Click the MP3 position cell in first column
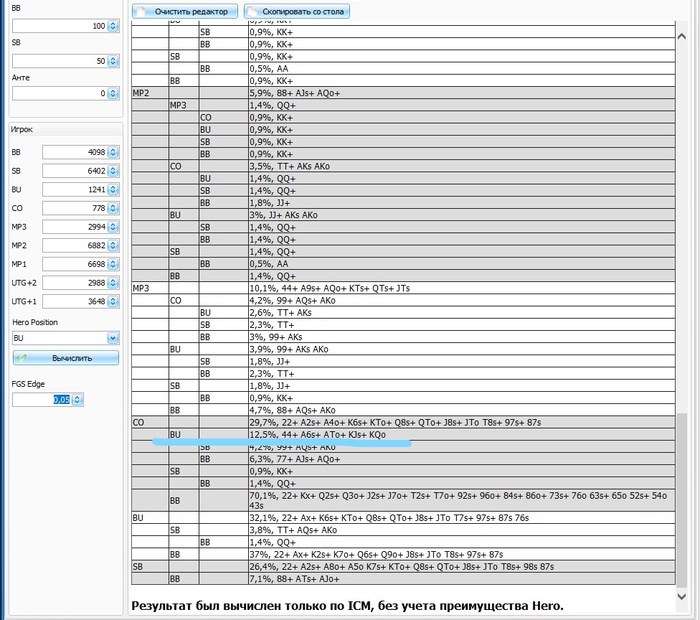 coord(150,288)
